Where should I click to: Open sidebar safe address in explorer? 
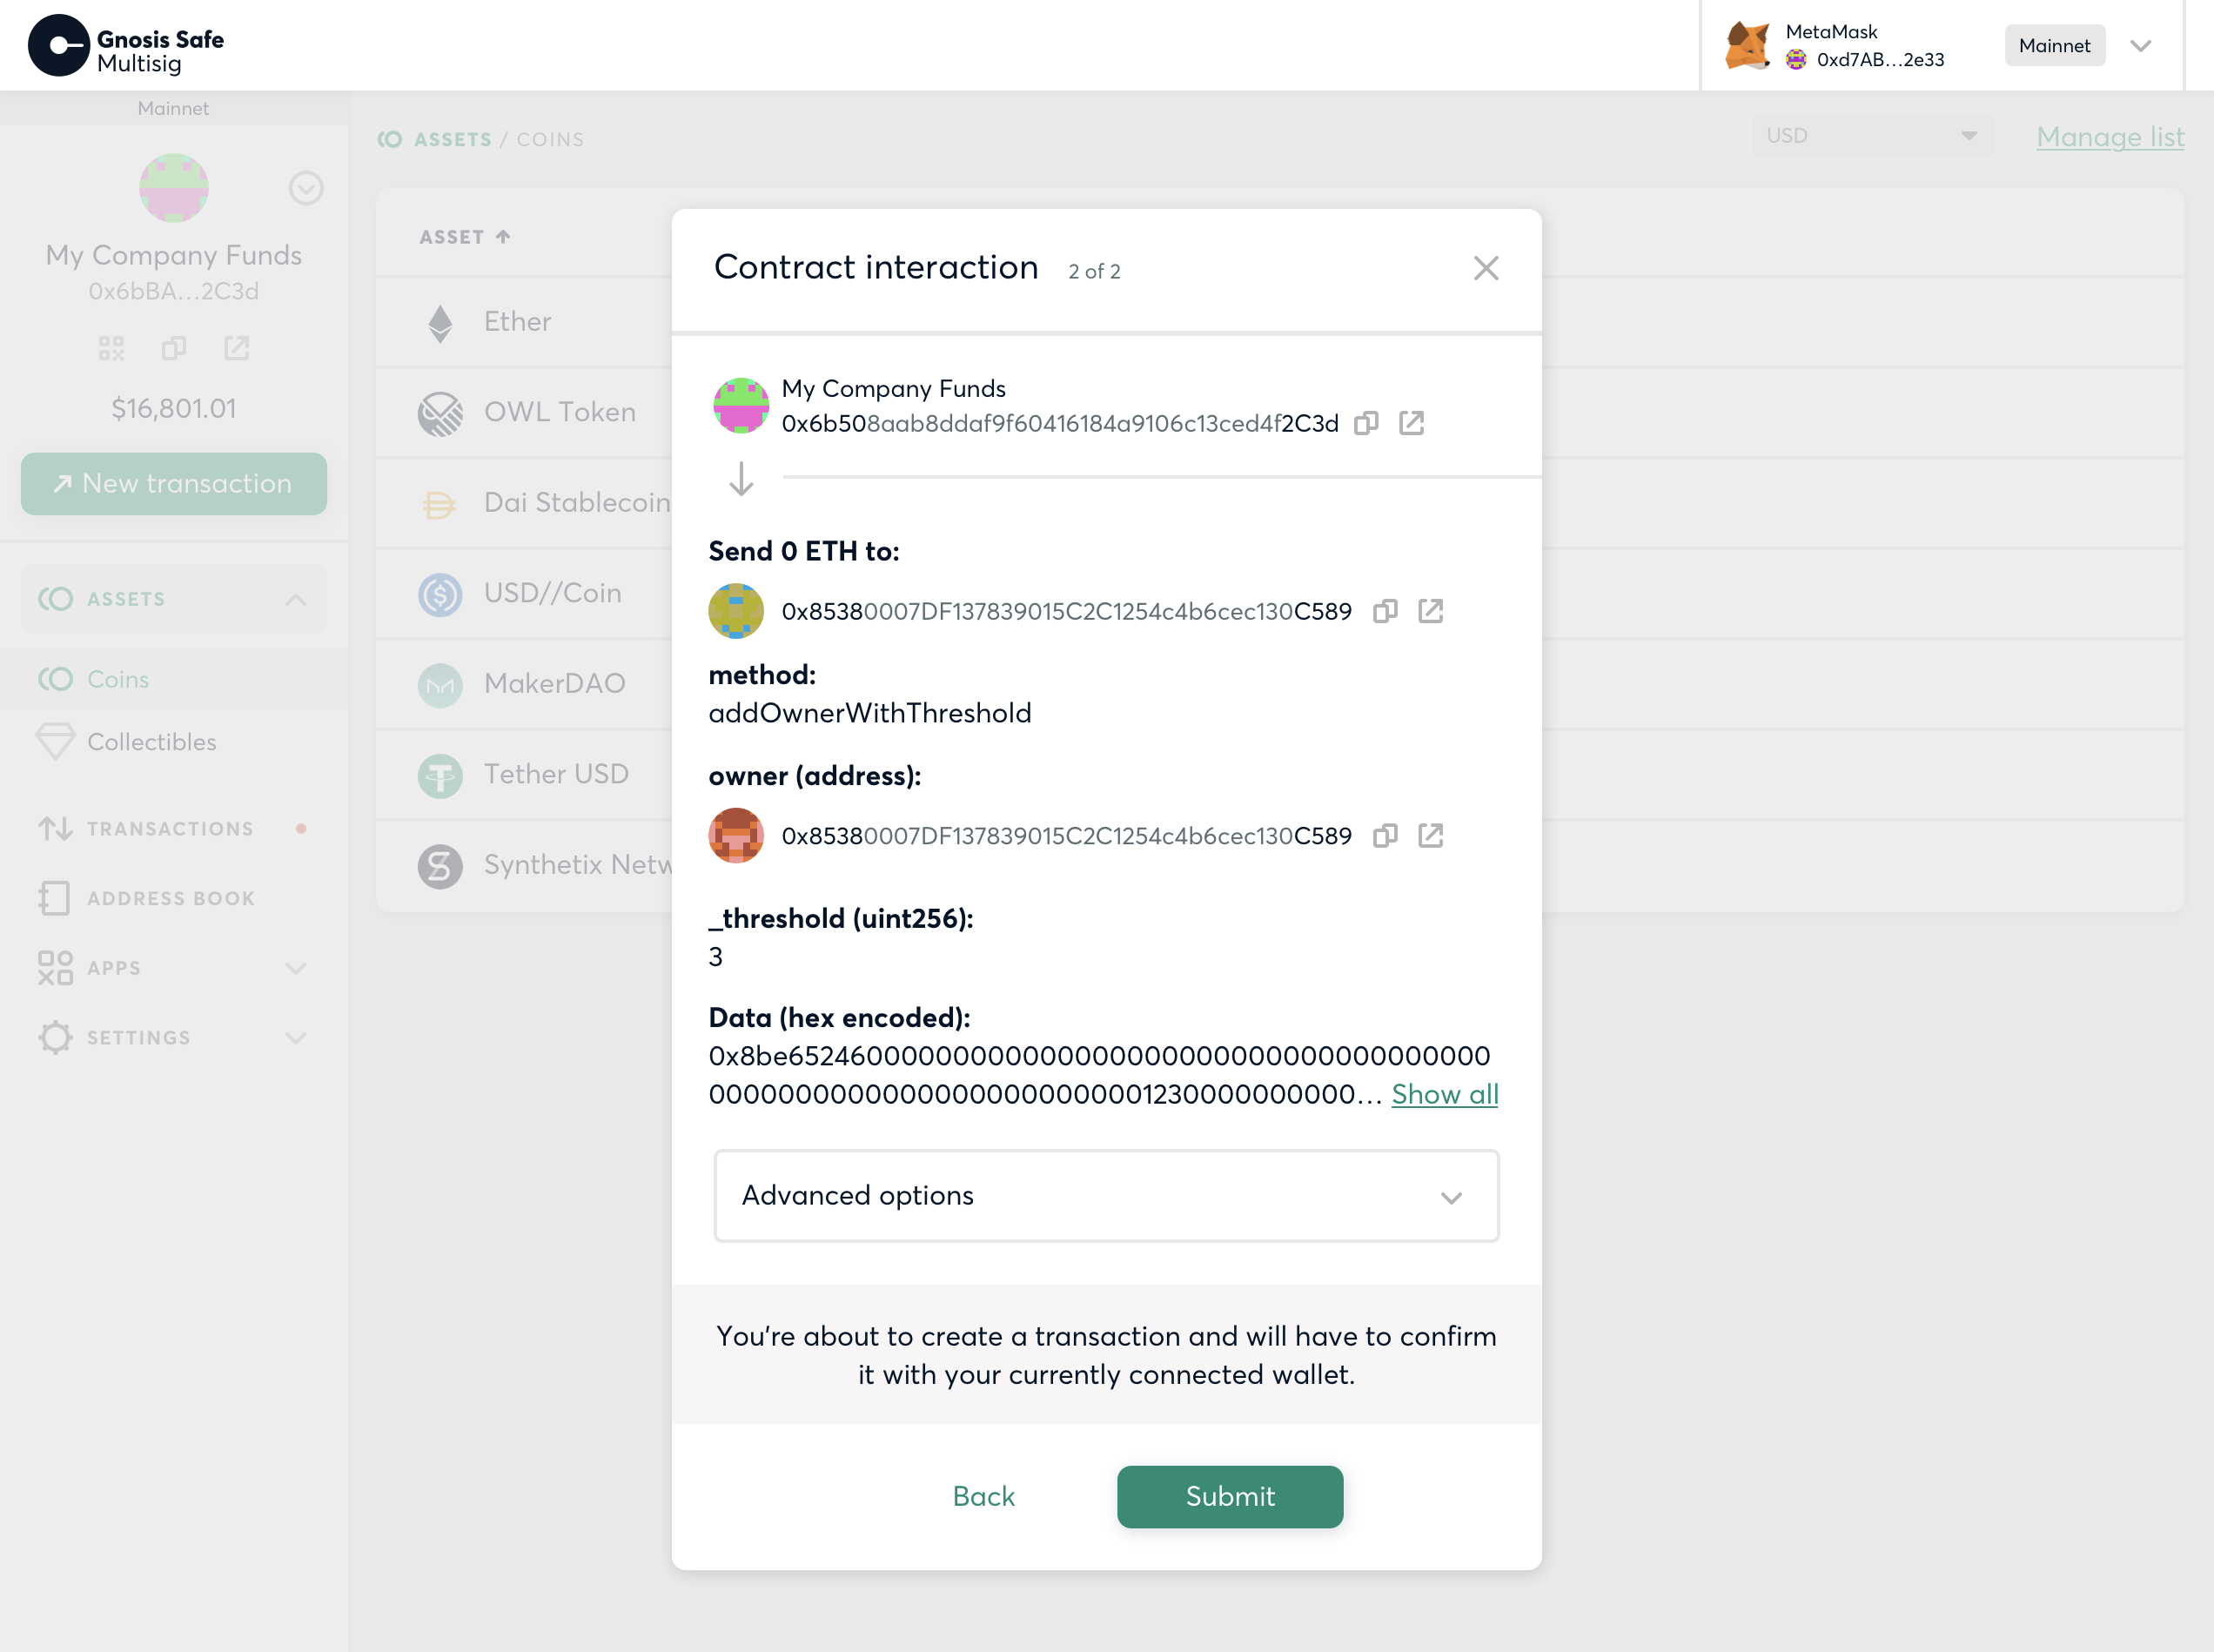pyautogui.click(x=237, y=348)
